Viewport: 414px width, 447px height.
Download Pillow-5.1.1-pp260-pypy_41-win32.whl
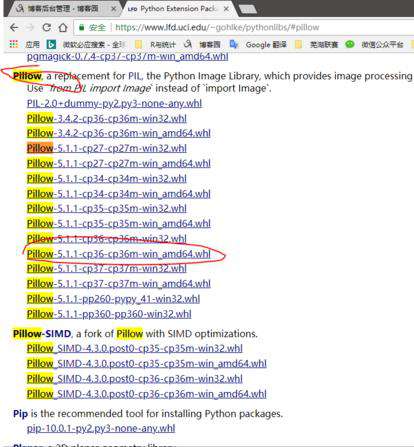pyautogui.click(x=113, y=299)
